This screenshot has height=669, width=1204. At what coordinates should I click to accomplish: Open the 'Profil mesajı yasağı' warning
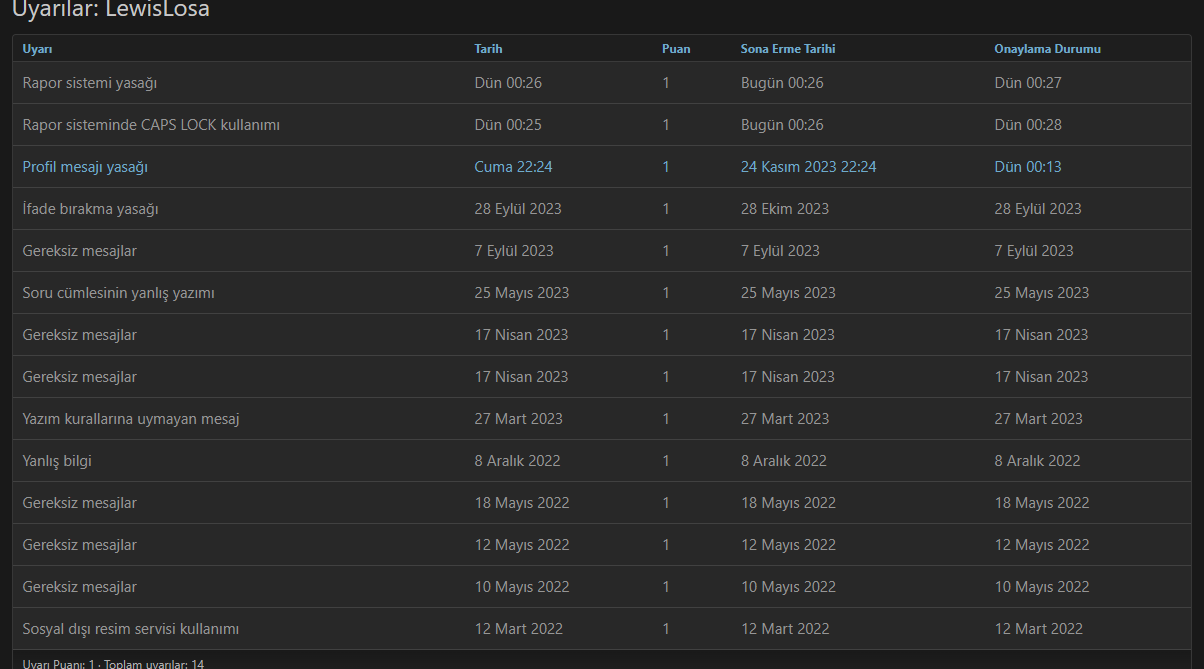(x=85, y=167)
